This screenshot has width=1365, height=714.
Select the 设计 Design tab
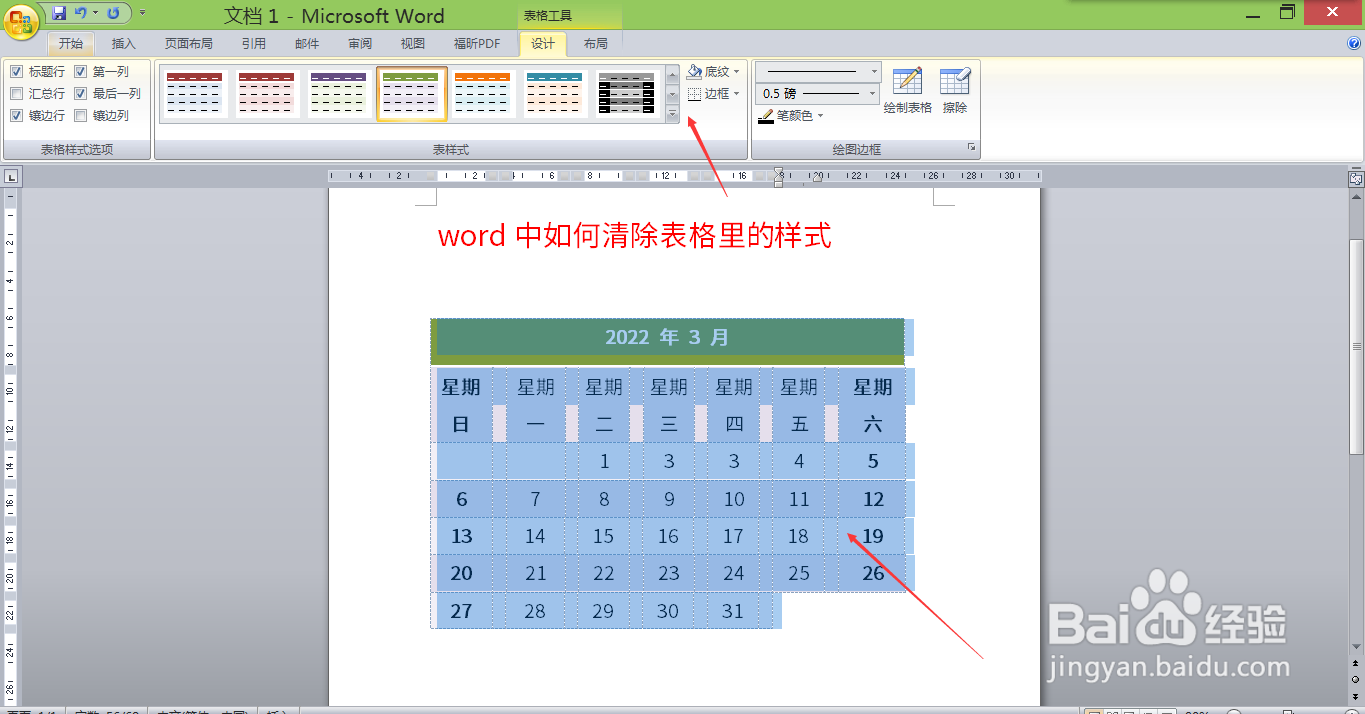(x=543, y=44)
